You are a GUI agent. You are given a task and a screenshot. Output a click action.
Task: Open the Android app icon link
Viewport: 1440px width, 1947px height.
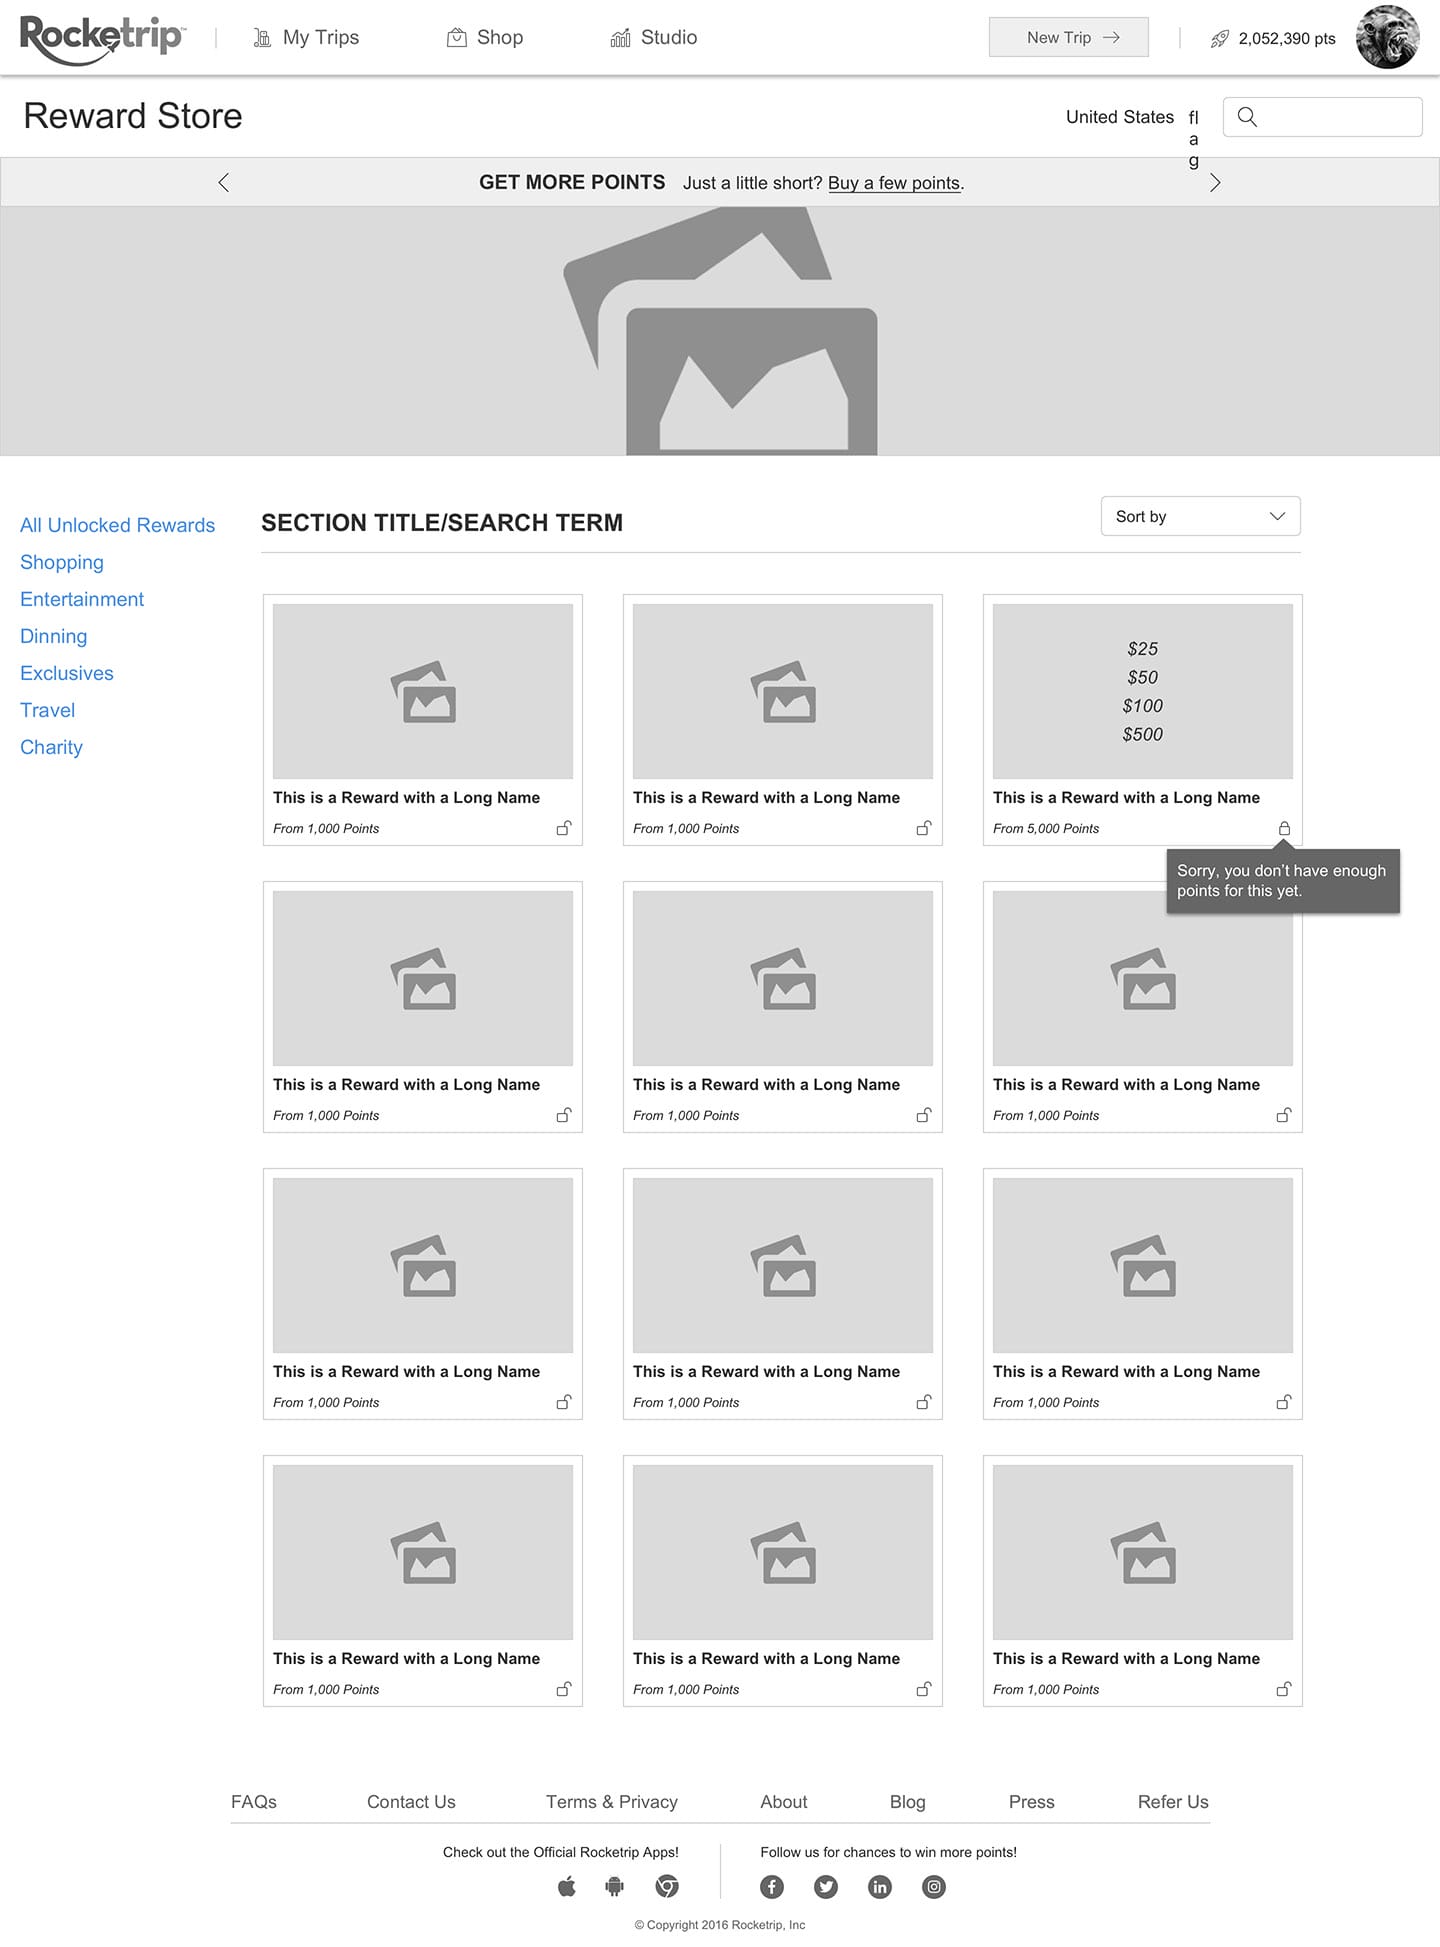click(x=615, y=1887)
